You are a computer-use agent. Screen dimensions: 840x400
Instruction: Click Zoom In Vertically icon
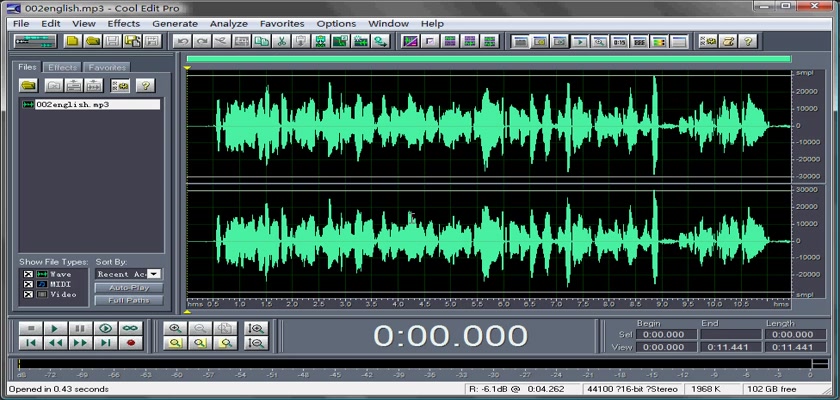tap(256, 328)
